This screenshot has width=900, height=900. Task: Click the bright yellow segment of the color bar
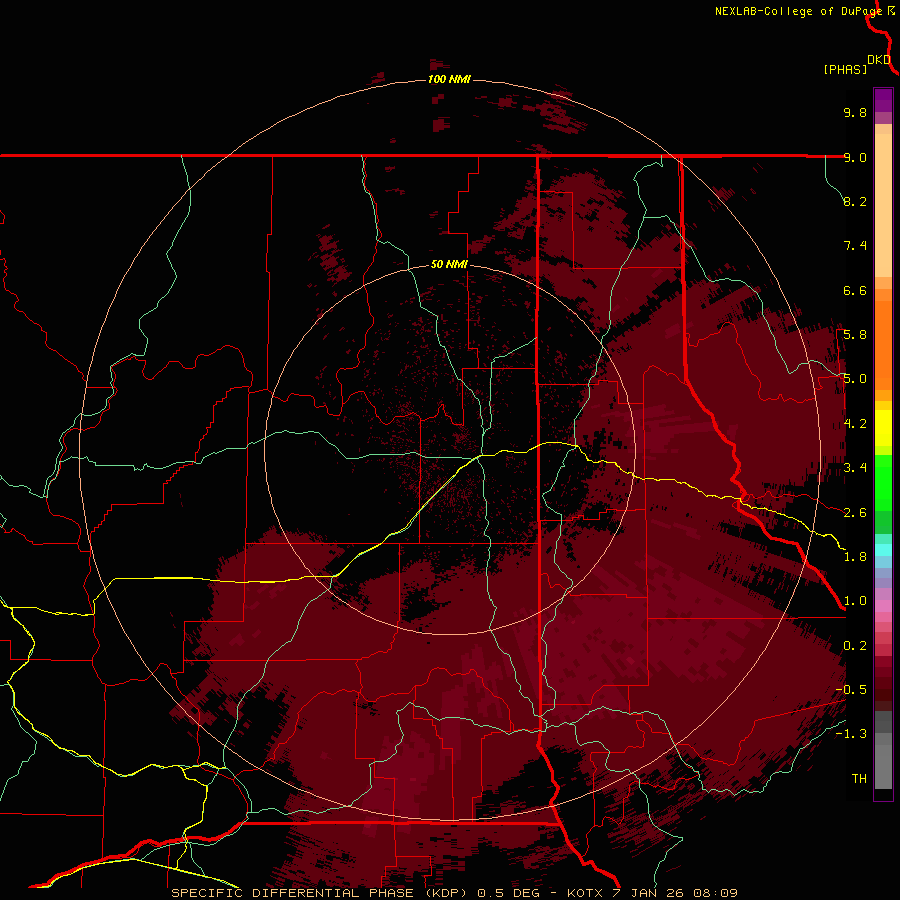[x=883, y=428]
